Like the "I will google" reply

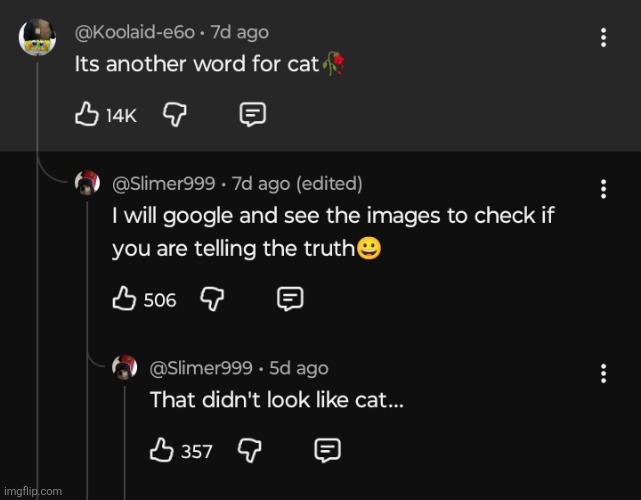[x=125, y=299]
